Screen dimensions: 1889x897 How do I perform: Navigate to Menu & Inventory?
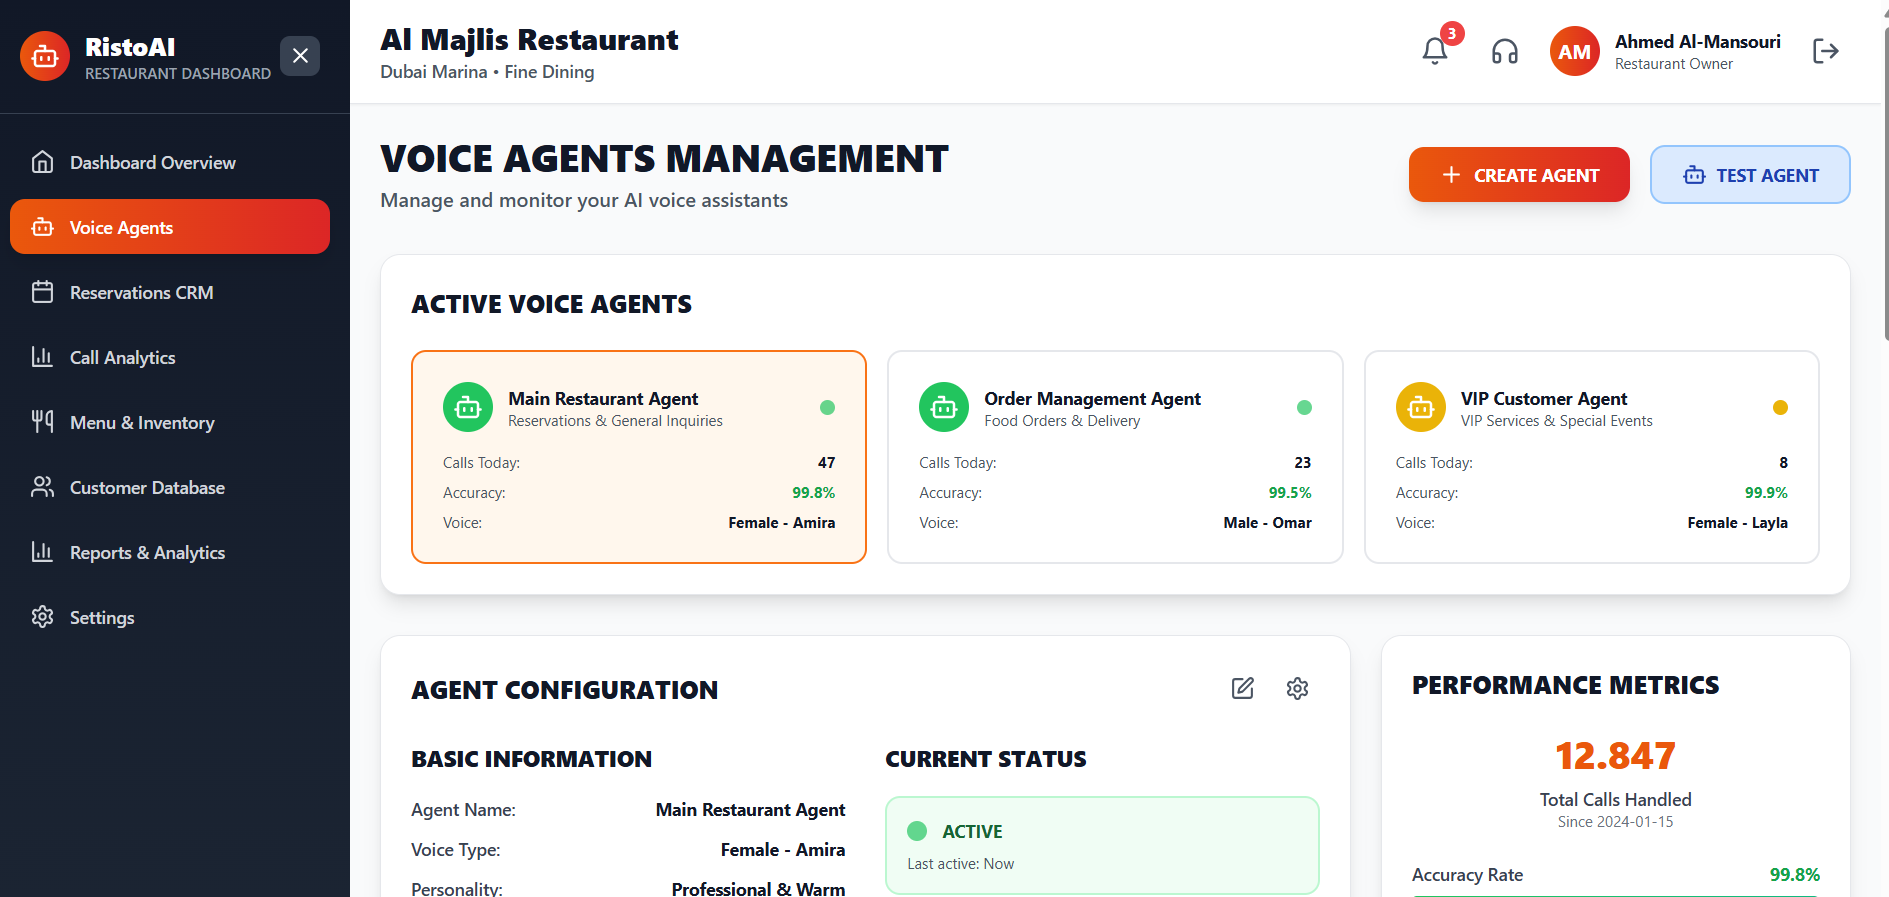pos(142,422)
